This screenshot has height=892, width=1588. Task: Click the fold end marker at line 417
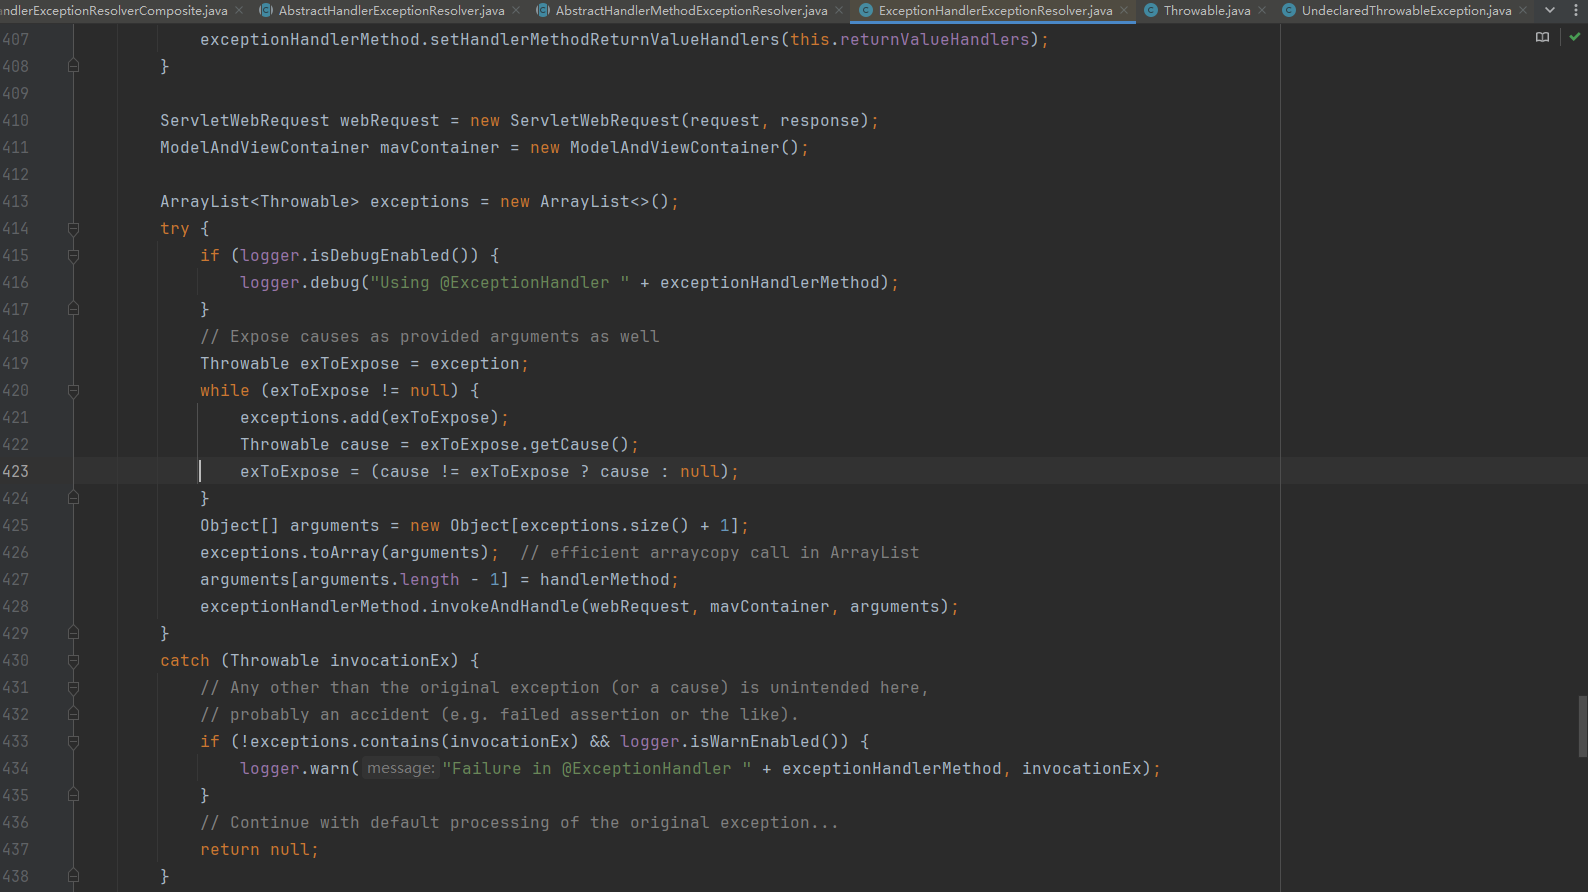point(73,310)
